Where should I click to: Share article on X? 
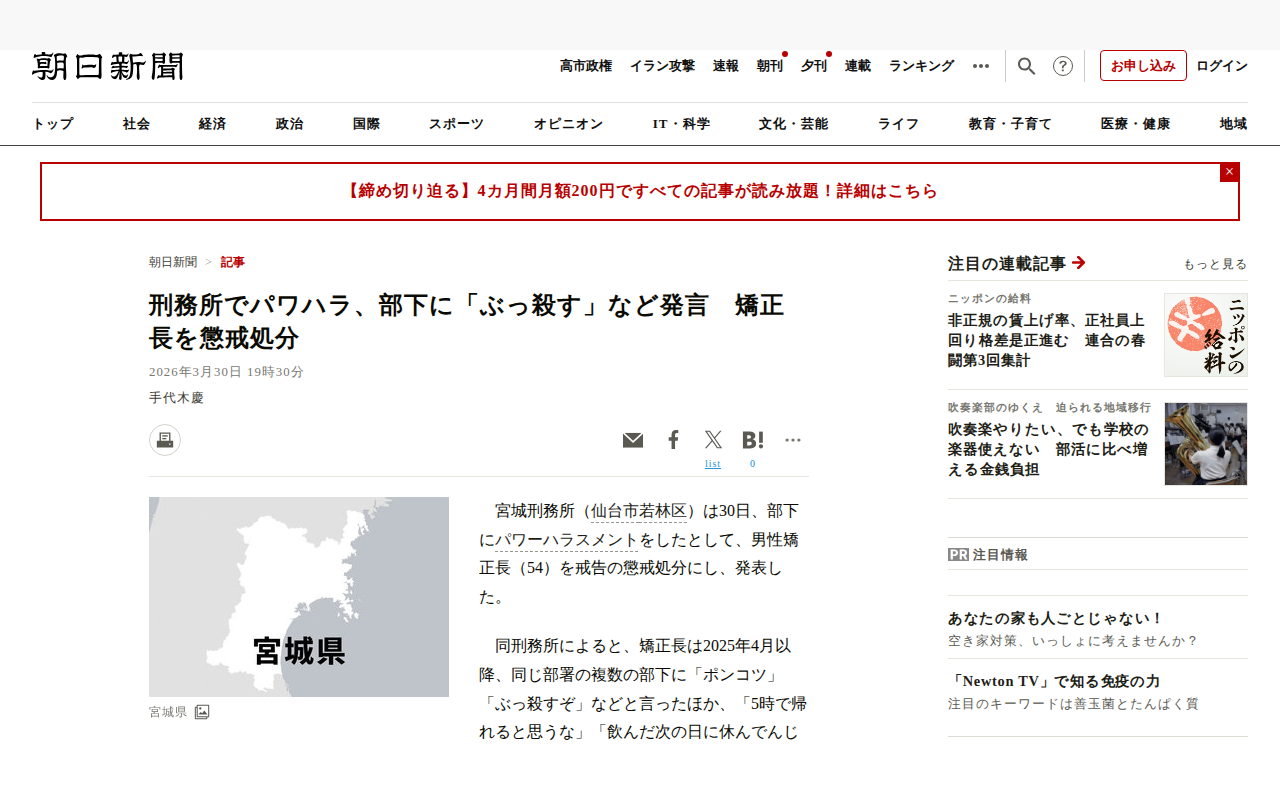(713, 439)
